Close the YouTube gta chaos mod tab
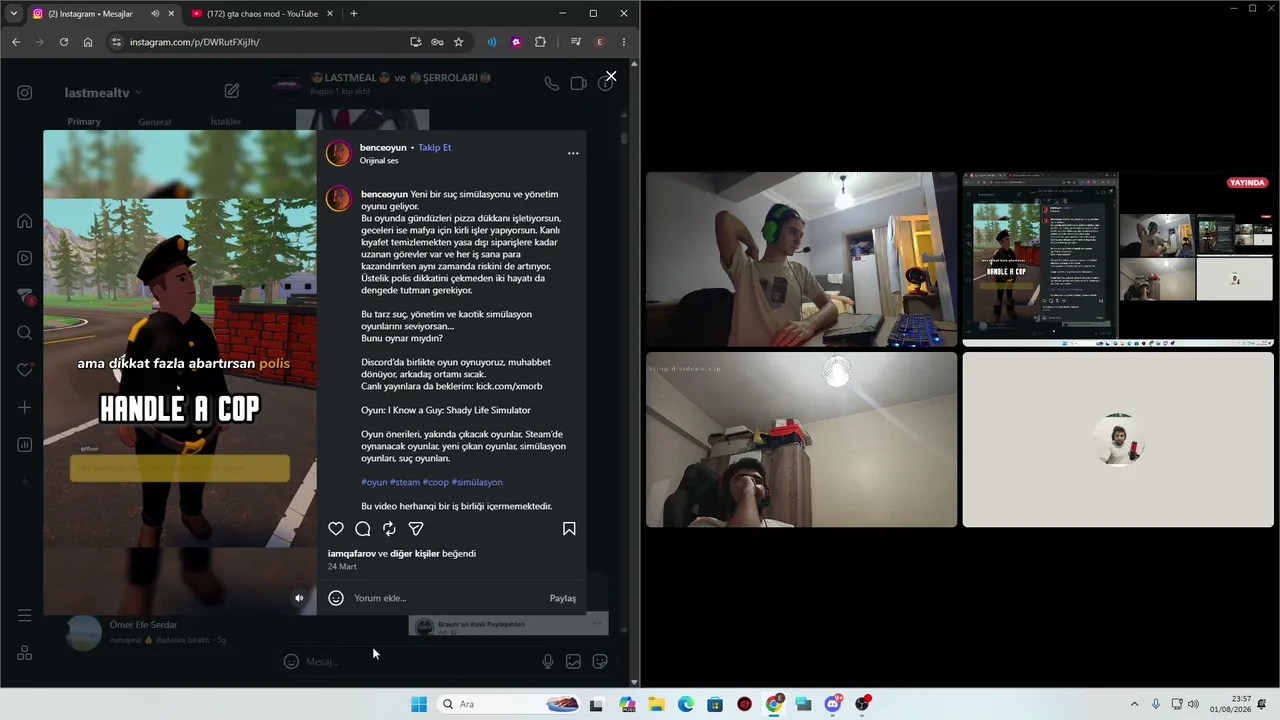The width and height of the screenshot is (1280, 720). [329, 14]
